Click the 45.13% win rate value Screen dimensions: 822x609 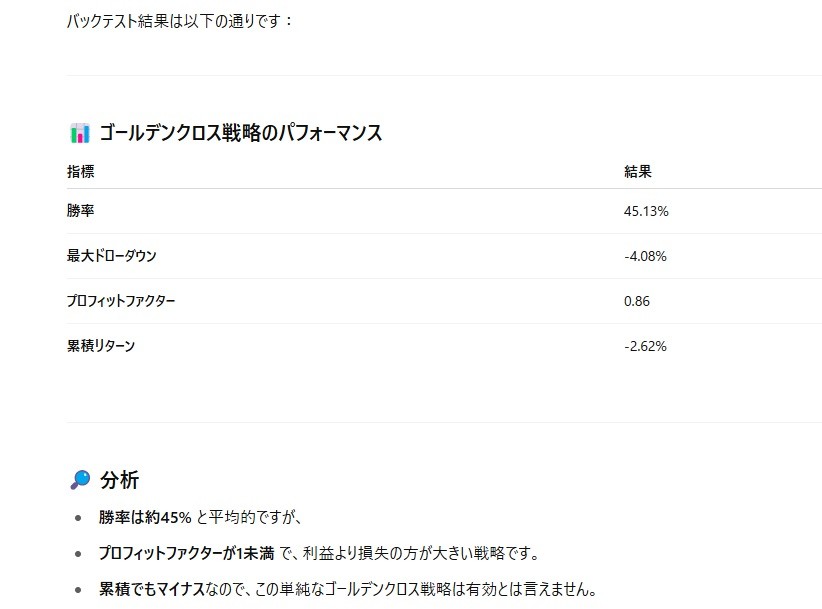pyautogui.click(x=646, y=211)
